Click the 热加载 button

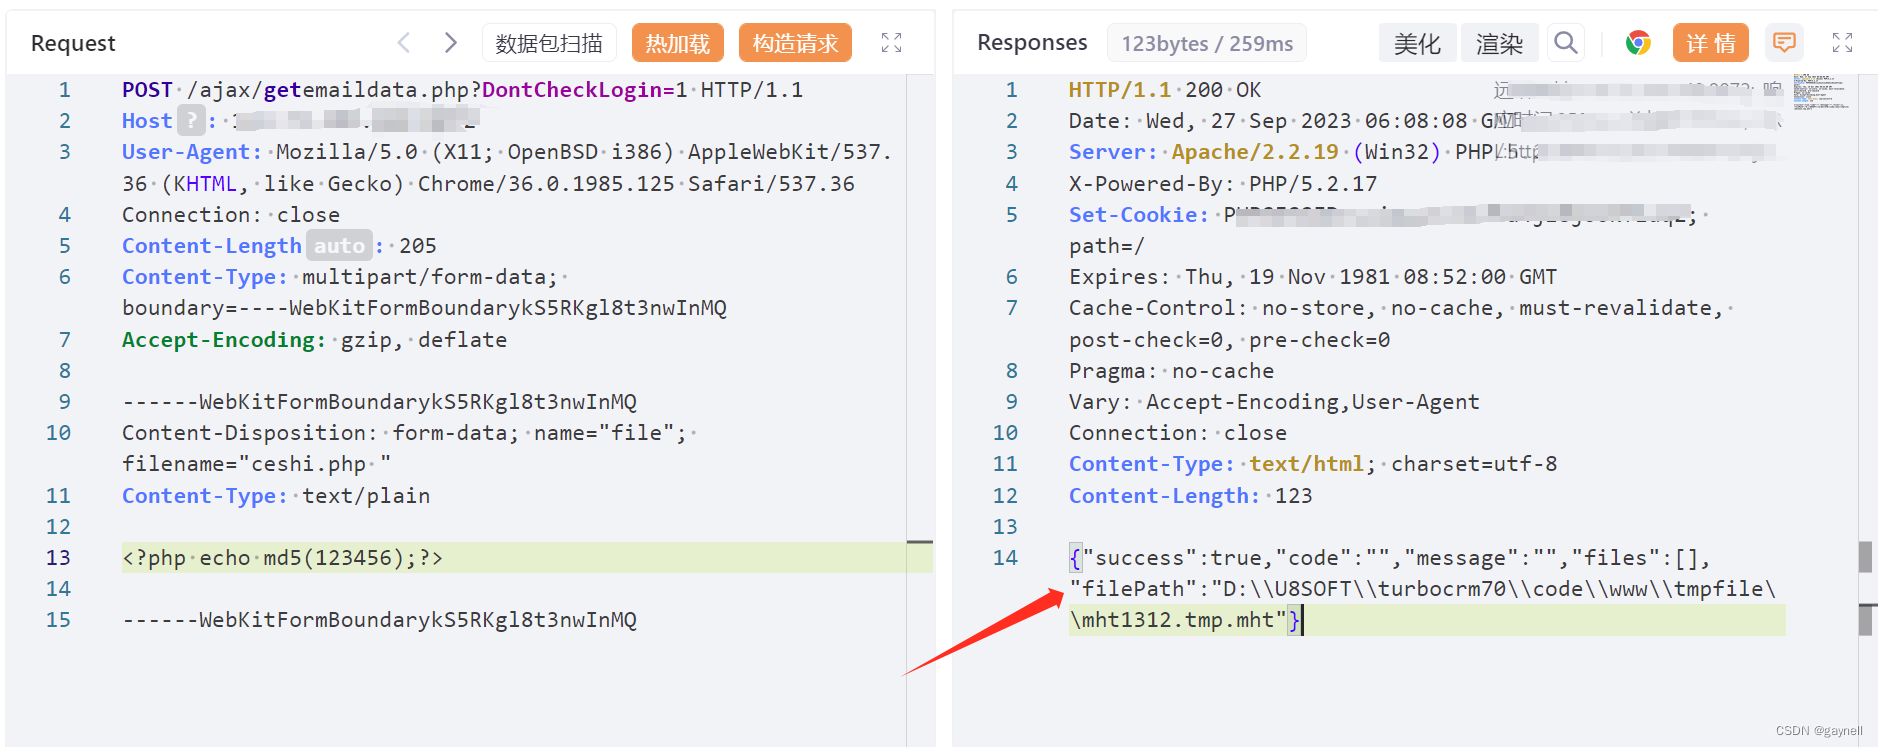coord(678,43)
